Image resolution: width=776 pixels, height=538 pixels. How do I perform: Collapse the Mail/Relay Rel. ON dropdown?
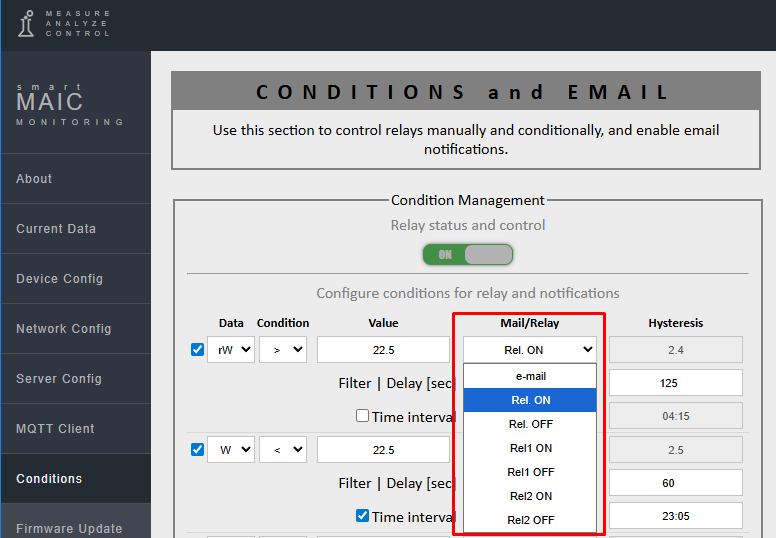coord(530,350)
